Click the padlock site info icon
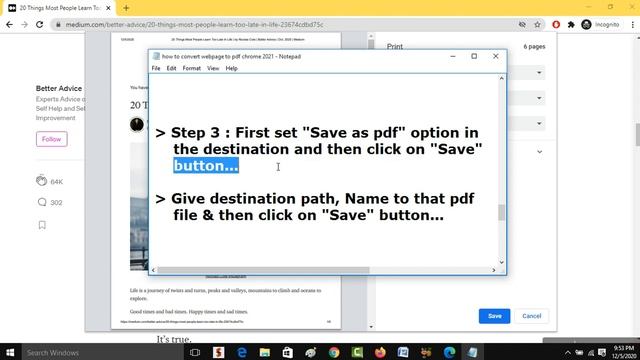640x360 pixels. (58, 24)
